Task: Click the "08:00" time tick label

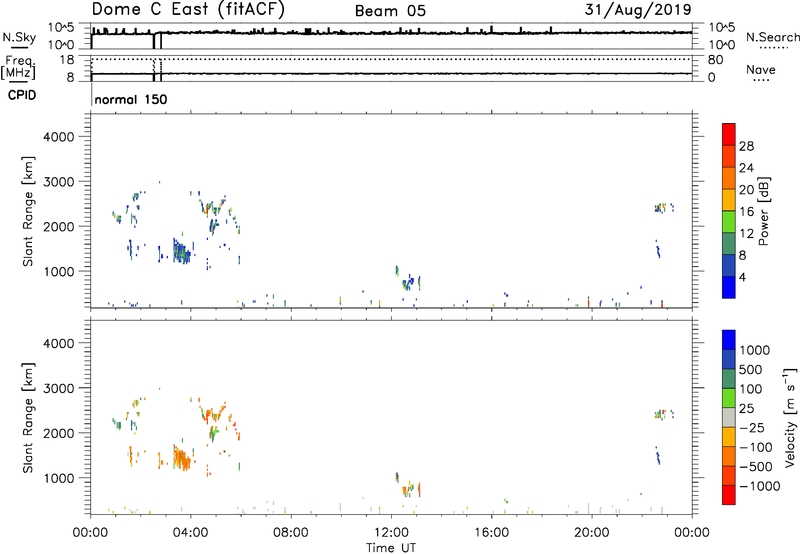Action: [291, 533]
